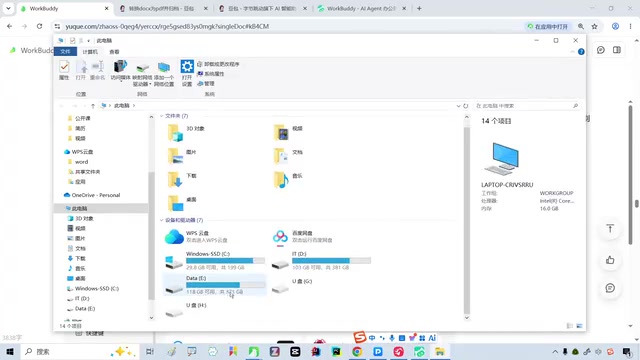Select the U 盘 (H:) drive
The height and width of the screenshot is (360, 640).
pos(186,309)
